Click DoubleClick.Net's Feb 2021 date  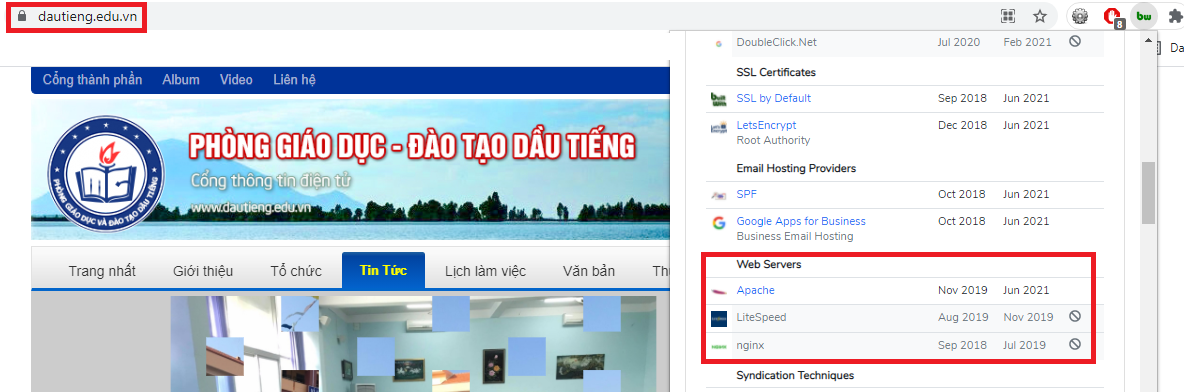[1027, 42]
